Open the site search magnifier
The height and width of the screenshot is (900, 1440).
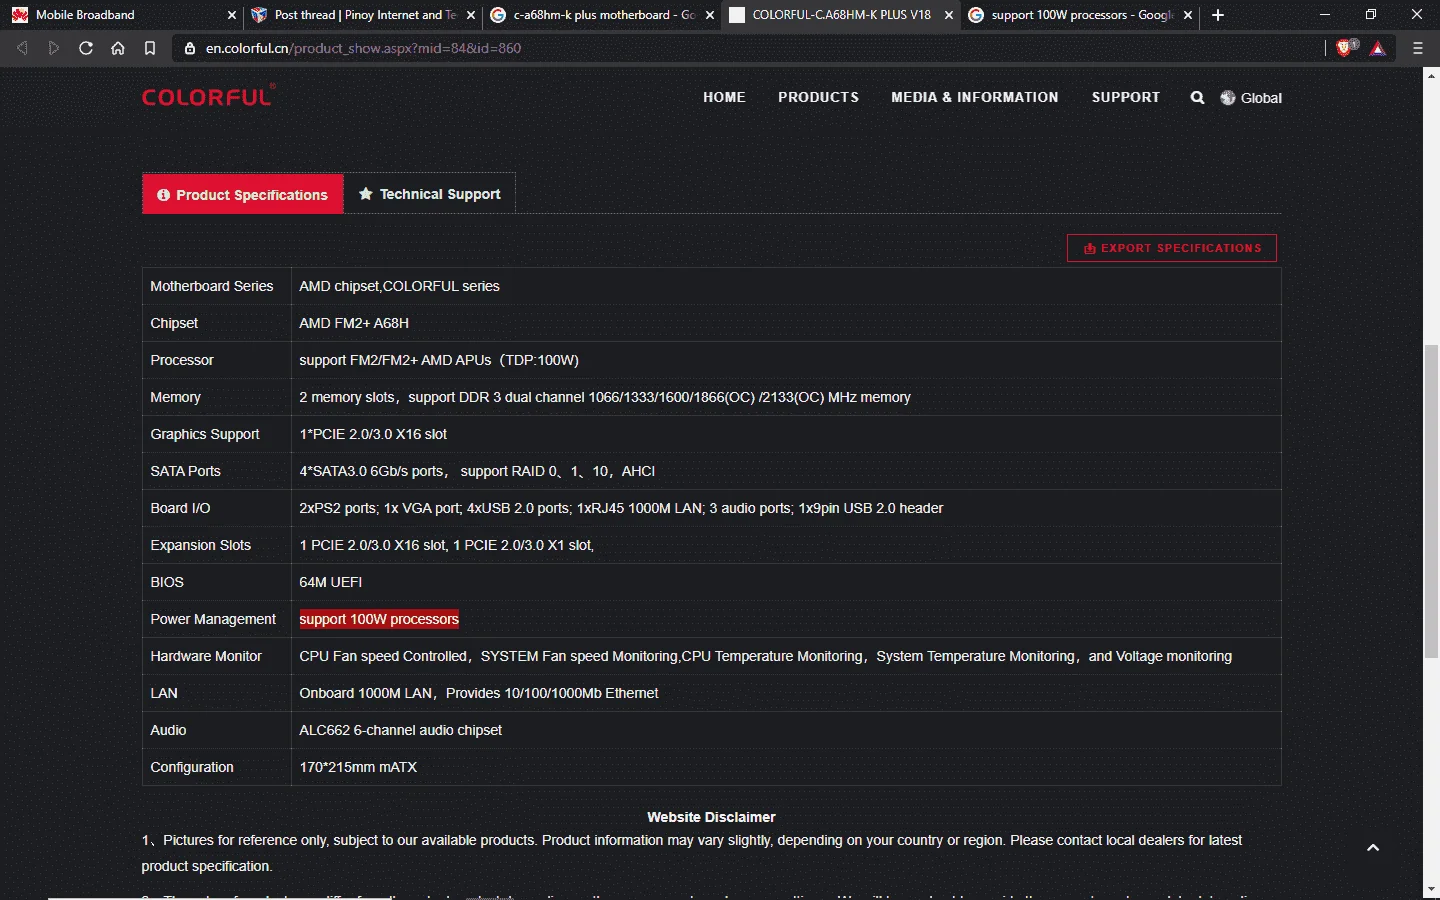coord(1197,97)
